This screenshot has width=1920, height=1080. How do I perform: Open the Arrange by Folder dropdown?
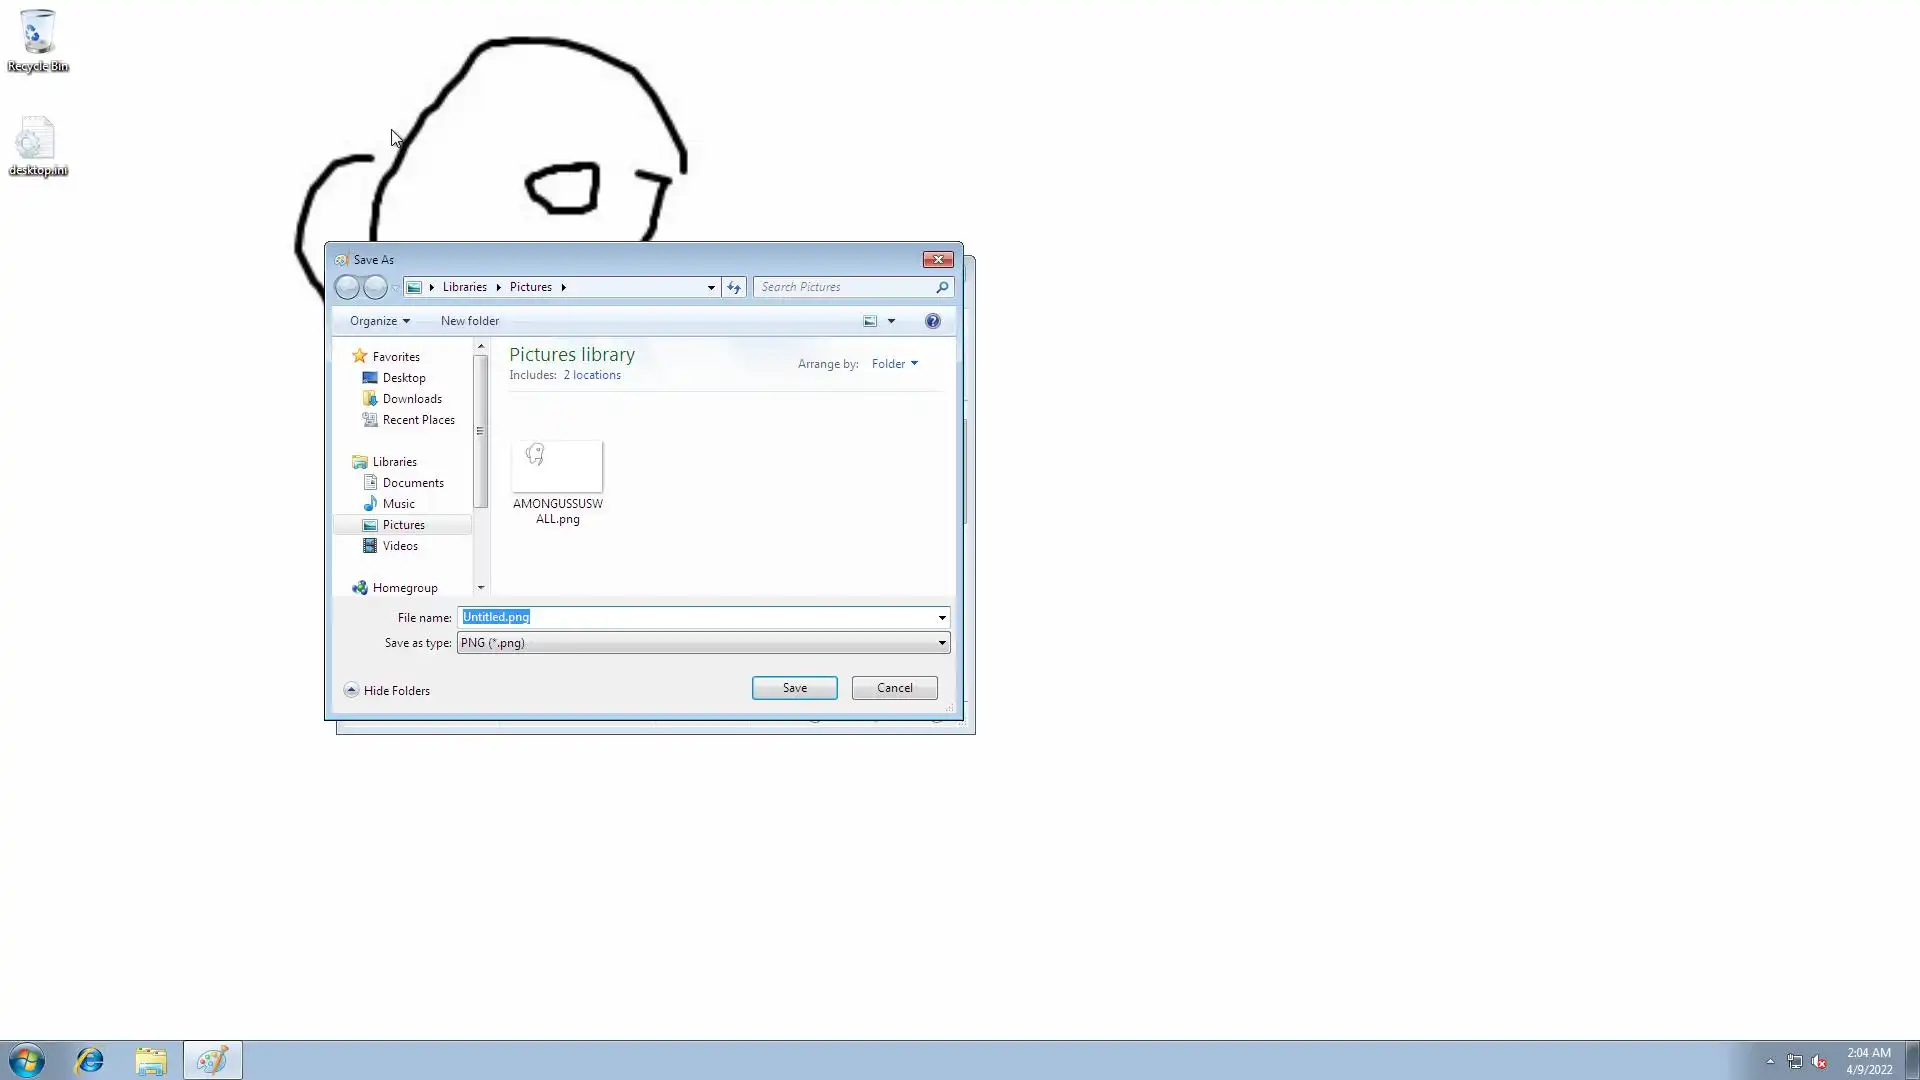tap(894, 364)
